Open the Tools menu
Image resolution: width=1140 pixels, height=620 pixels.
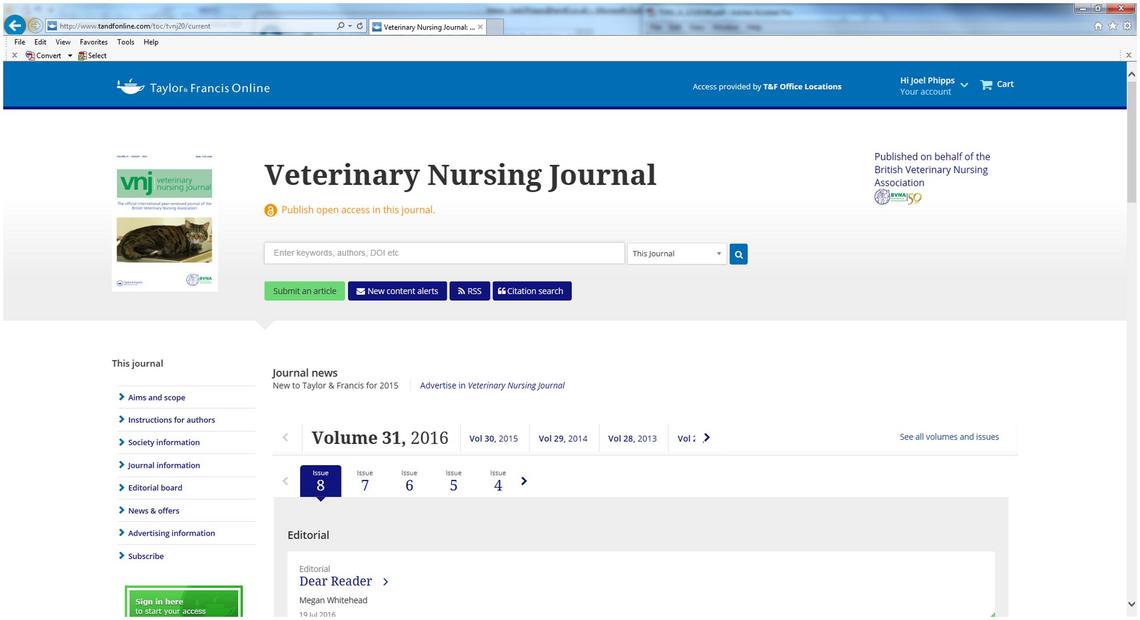pos(126,42)
